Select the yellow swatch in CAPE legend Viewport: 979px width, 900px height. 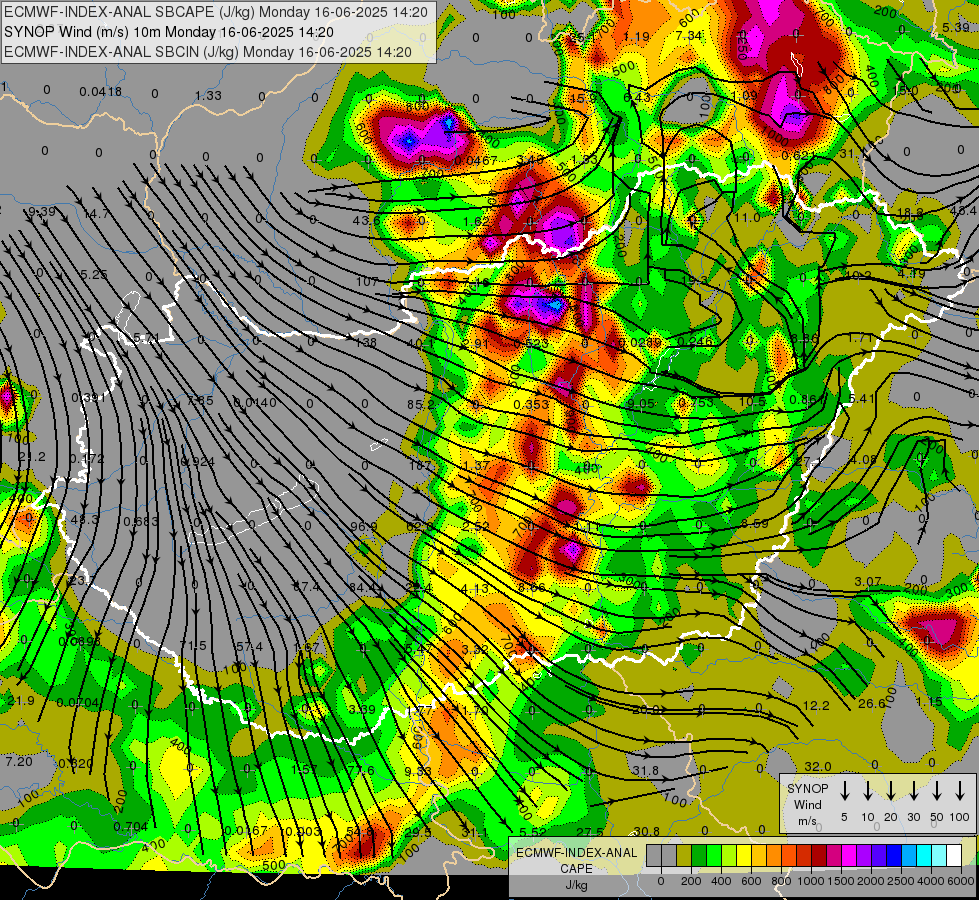(744, 856)
